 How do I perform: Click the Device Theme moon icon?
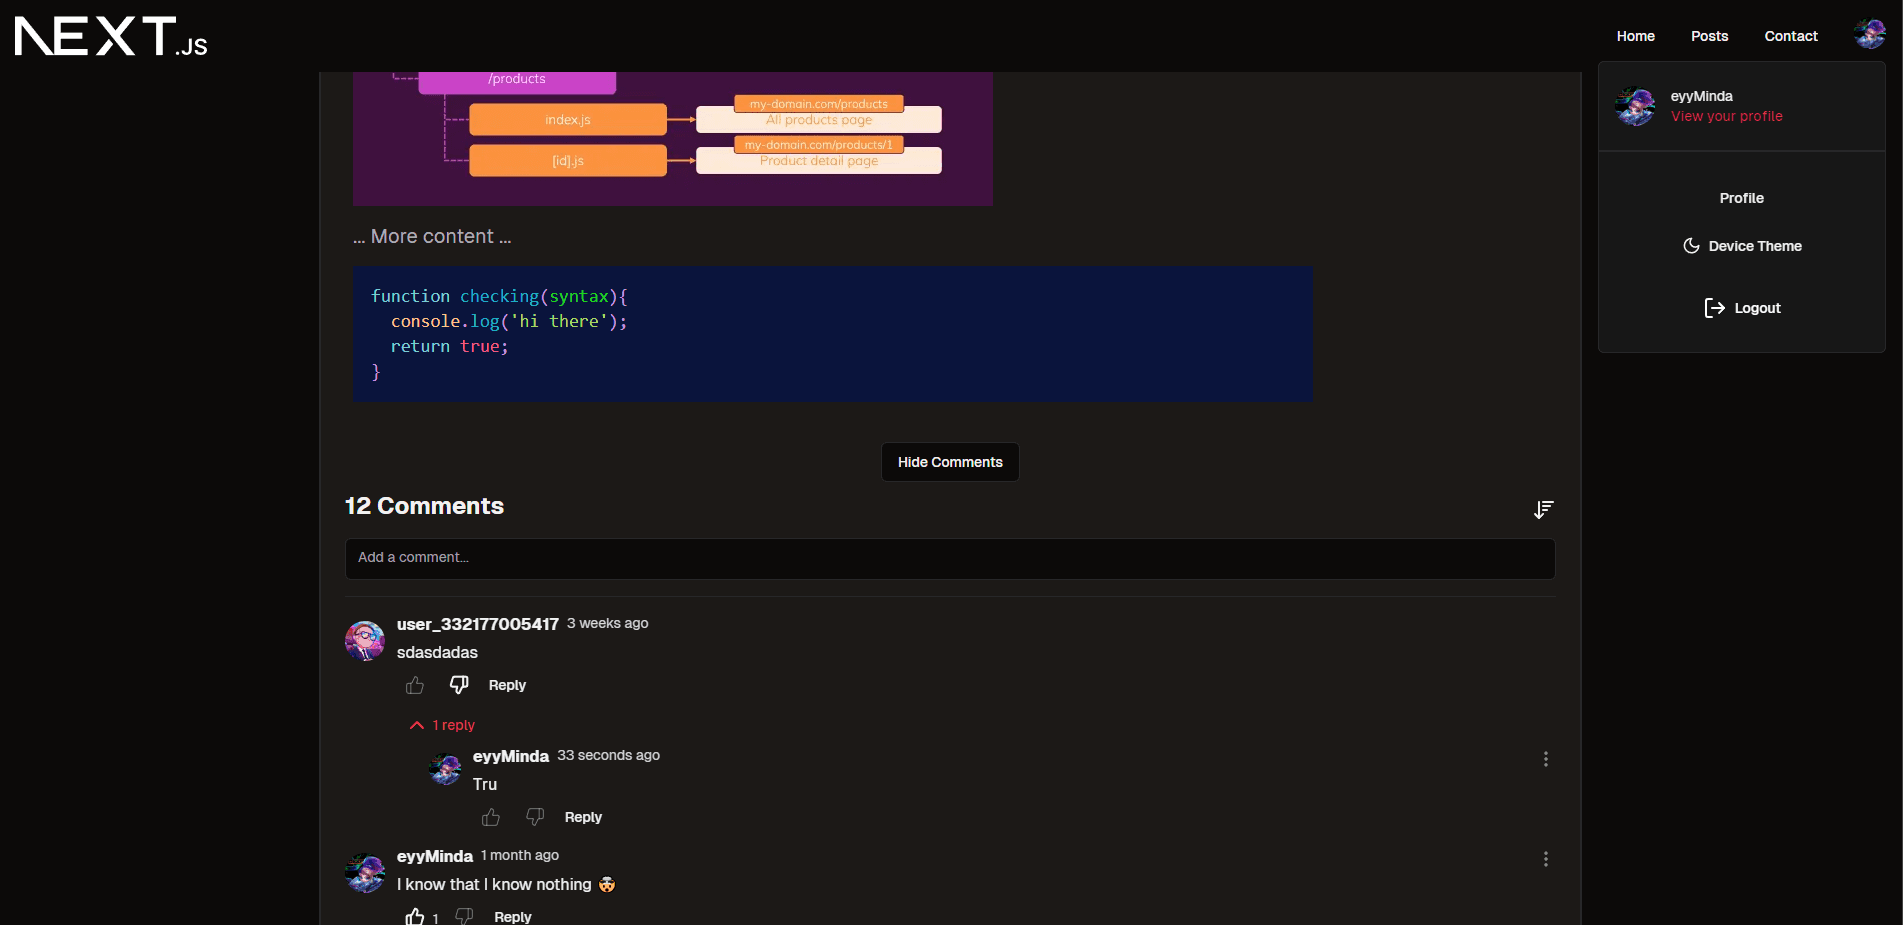1690,245
